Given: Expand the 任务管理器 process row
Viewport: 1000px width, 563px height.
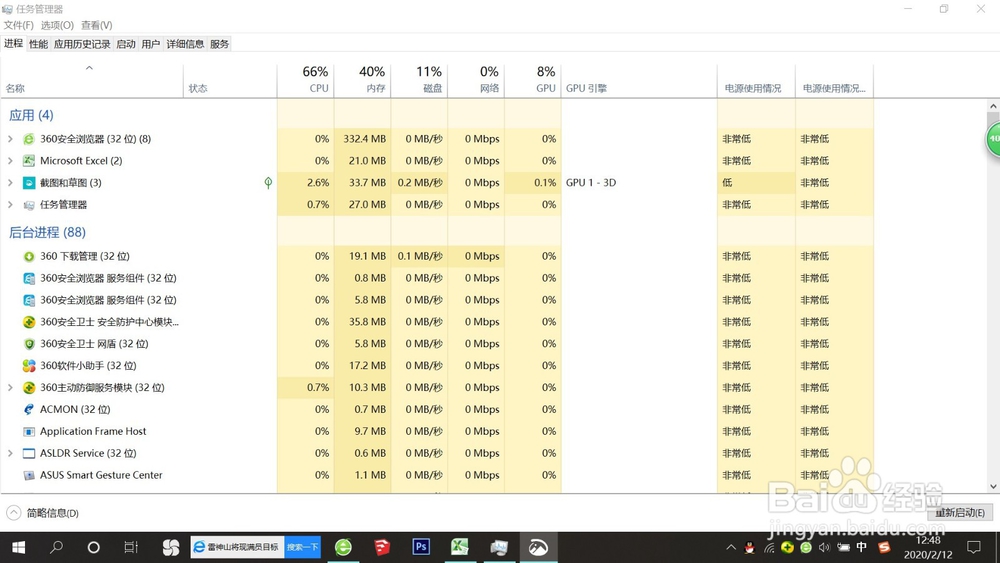Looking at the screenshot, I should click(10, 205).
